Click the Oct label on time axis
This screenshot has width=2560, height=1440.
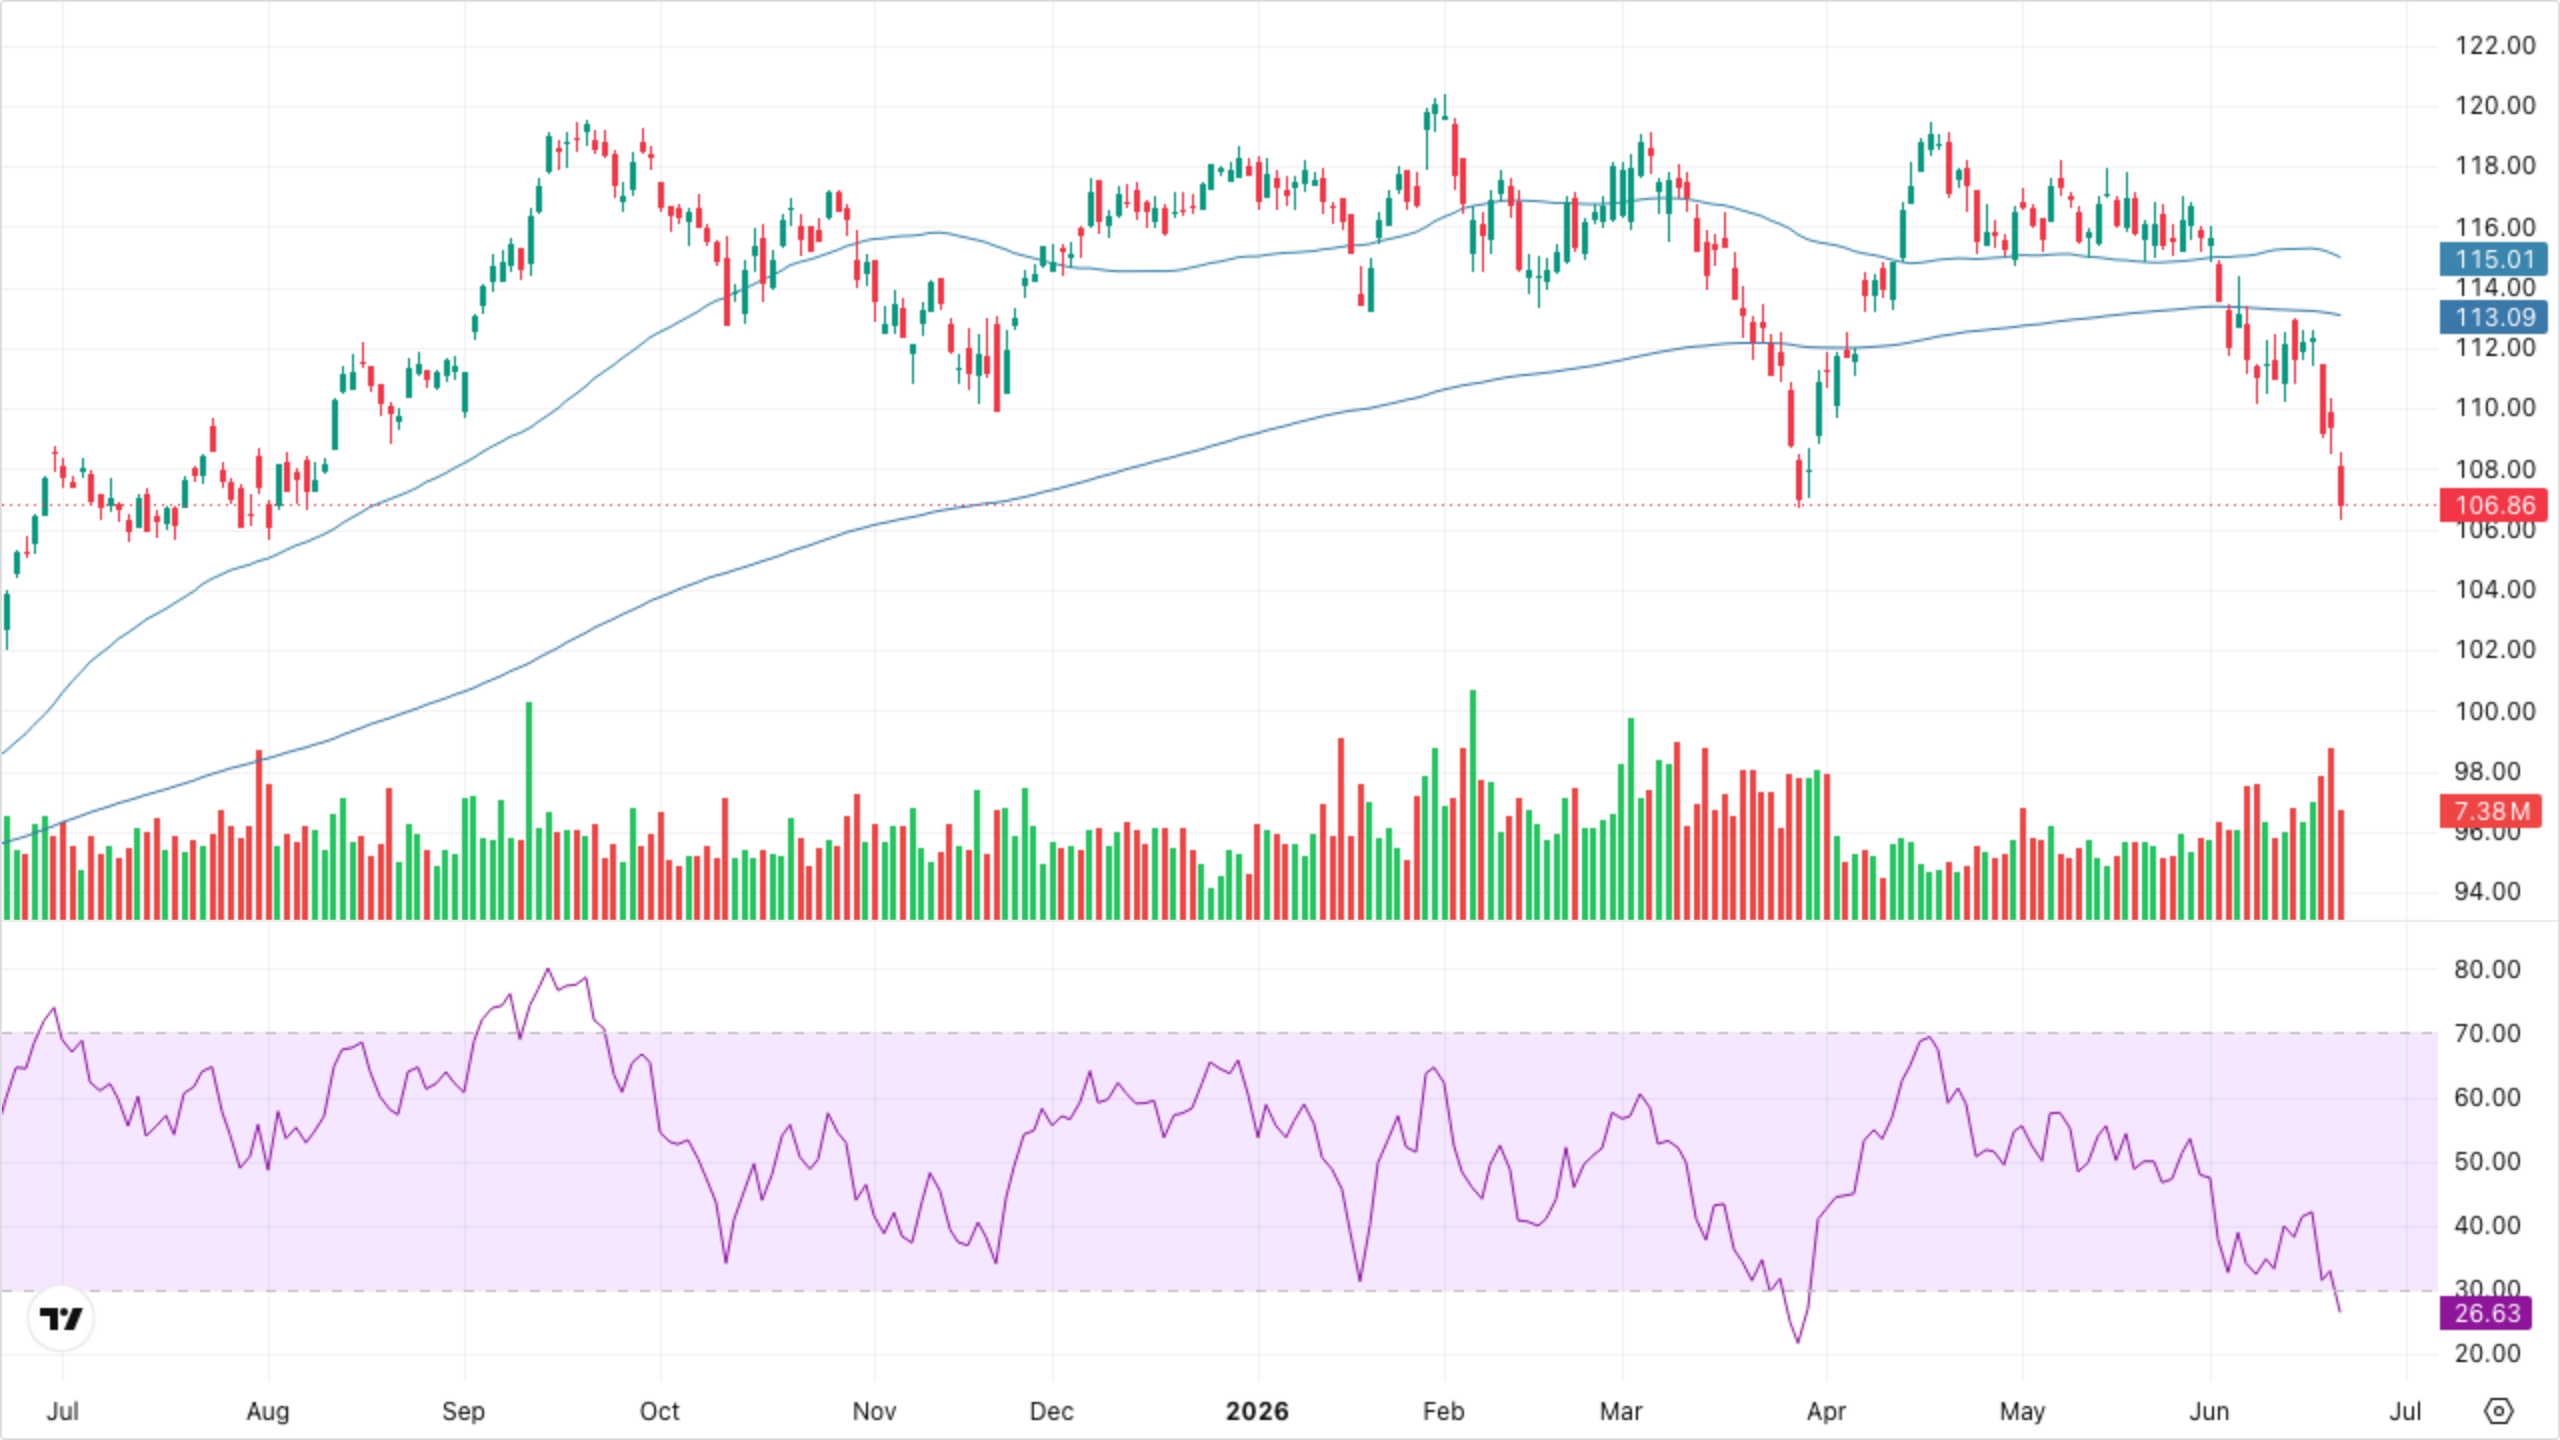pos(659,1411)
